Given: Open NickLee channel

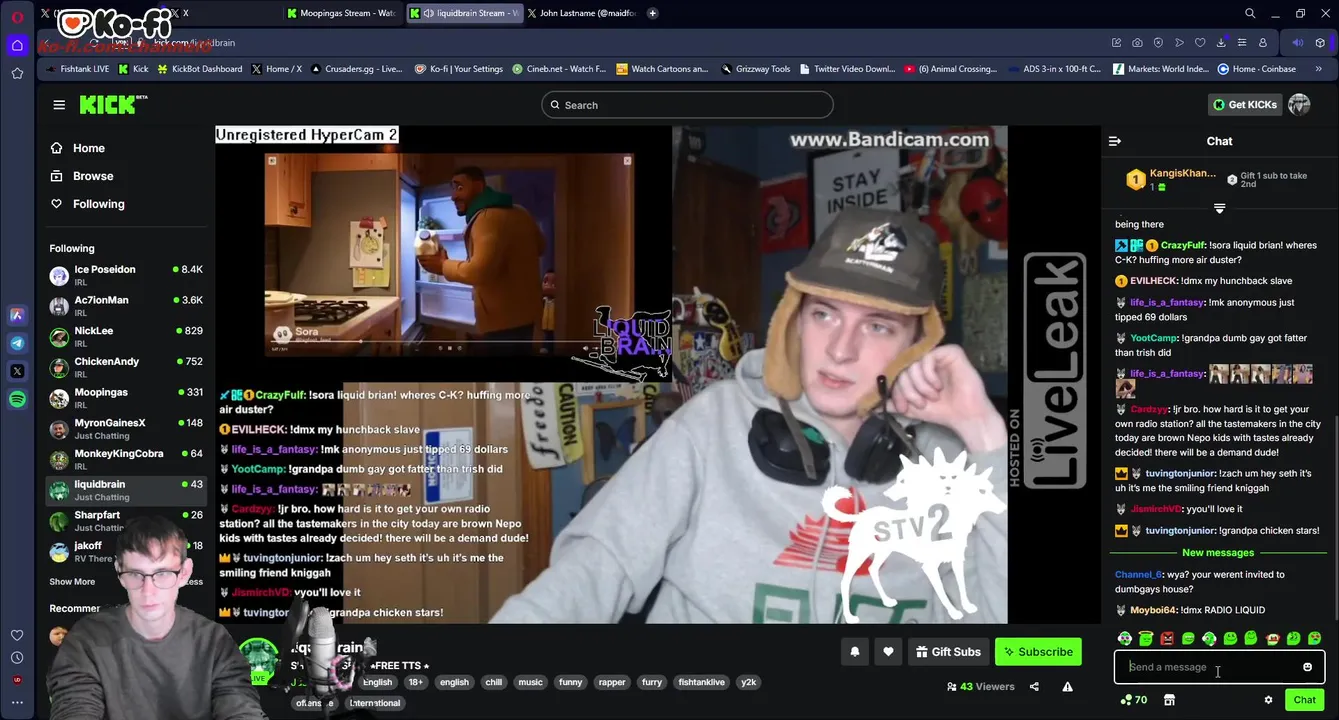Looking at the screenshot, I should 126,337.
